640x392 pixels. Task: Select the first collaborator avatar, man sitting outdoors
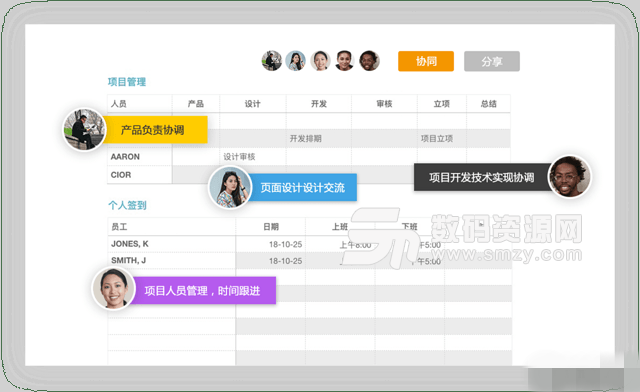click(x=272, y=61)
